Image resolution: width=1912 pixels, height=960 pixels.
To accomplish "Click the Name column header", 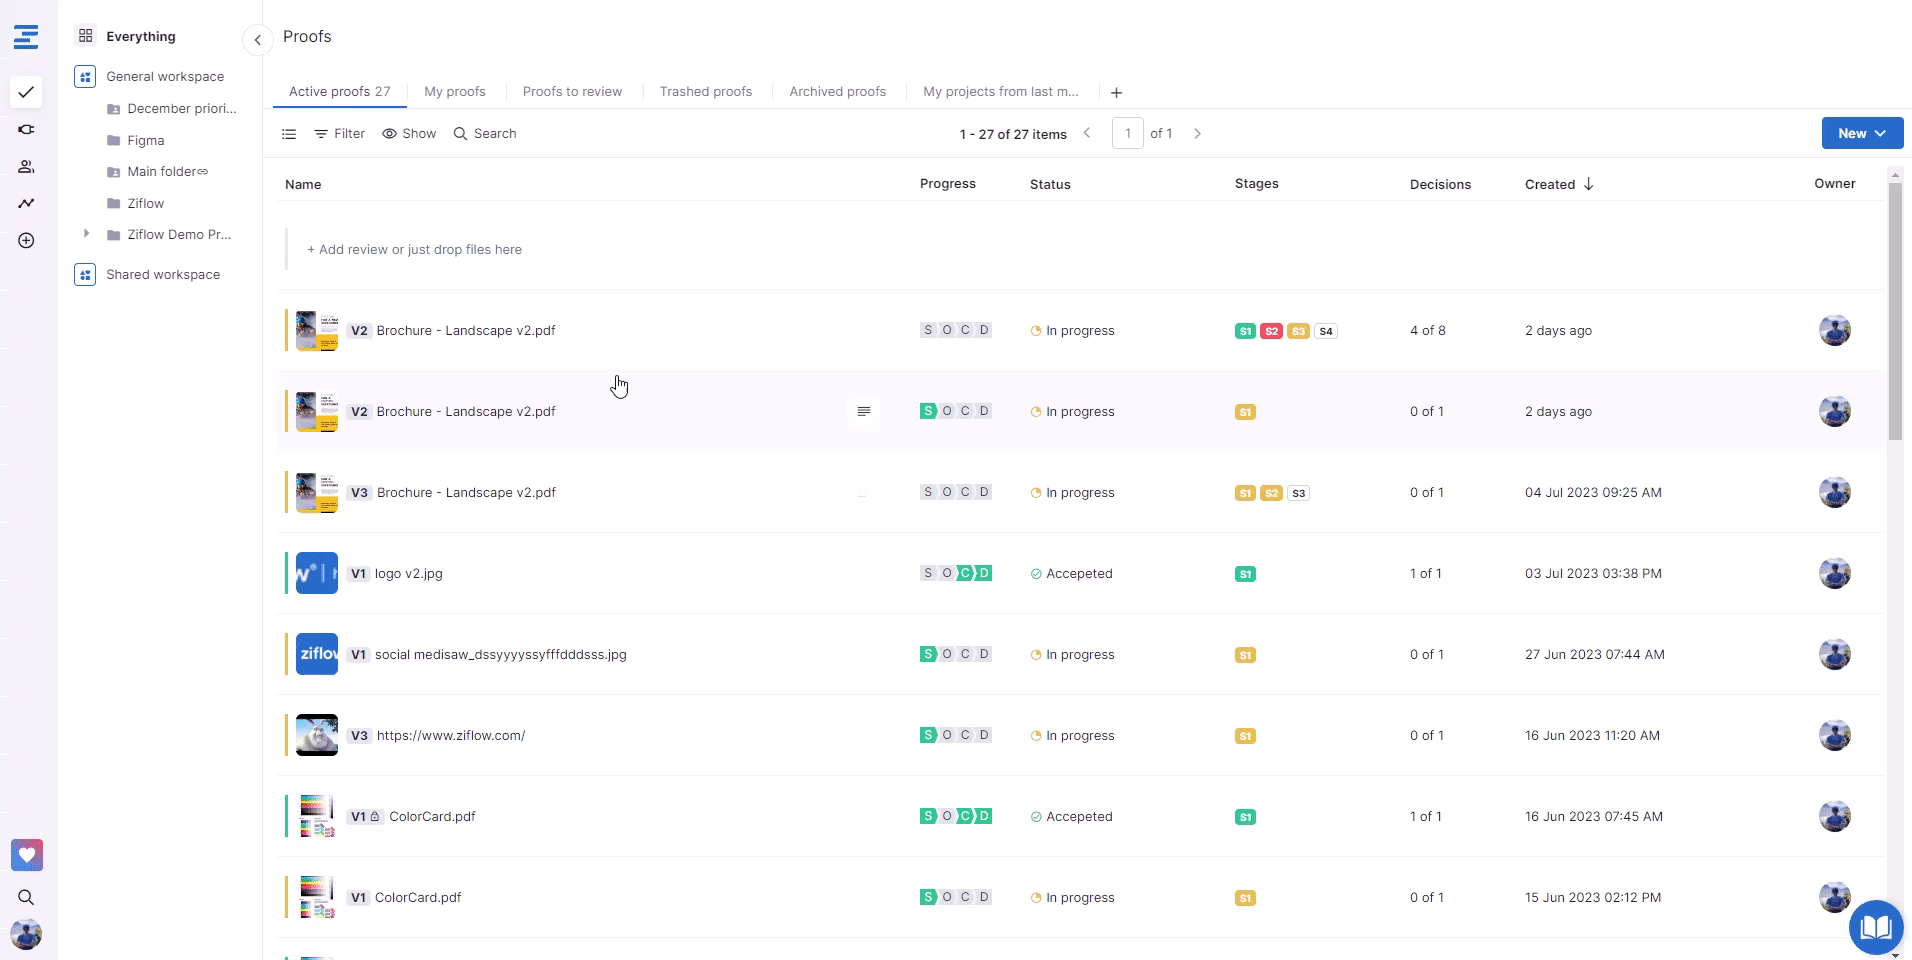I will (x=303, y=184).
